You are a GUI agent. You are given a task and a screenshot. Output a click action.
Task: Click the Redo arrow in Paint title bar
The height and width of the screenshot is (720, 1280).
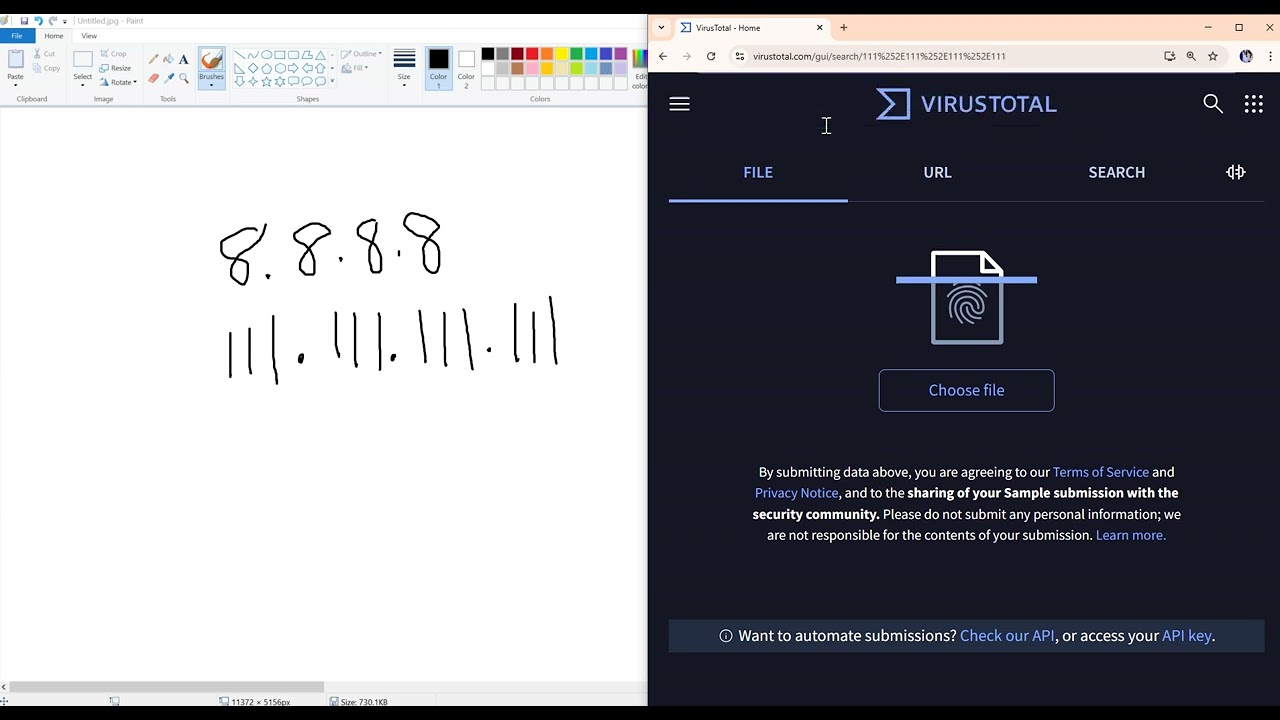52,21
